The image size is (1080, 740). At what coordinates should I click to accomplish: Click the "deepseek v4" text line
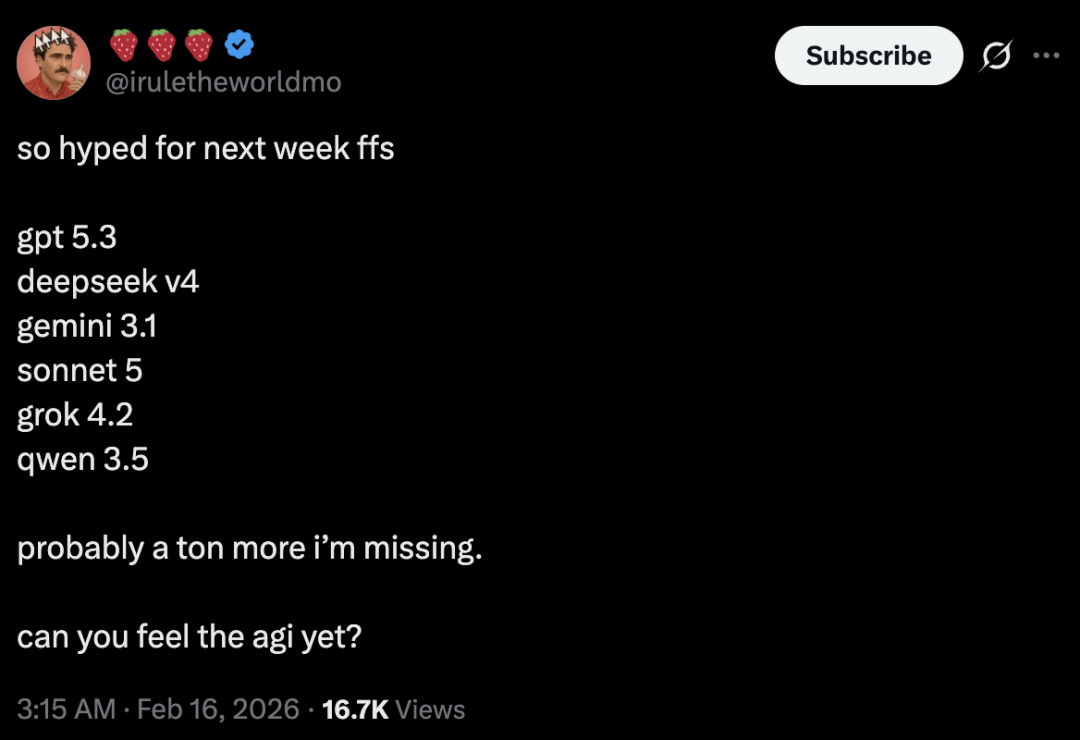click(x=108, y=282)
